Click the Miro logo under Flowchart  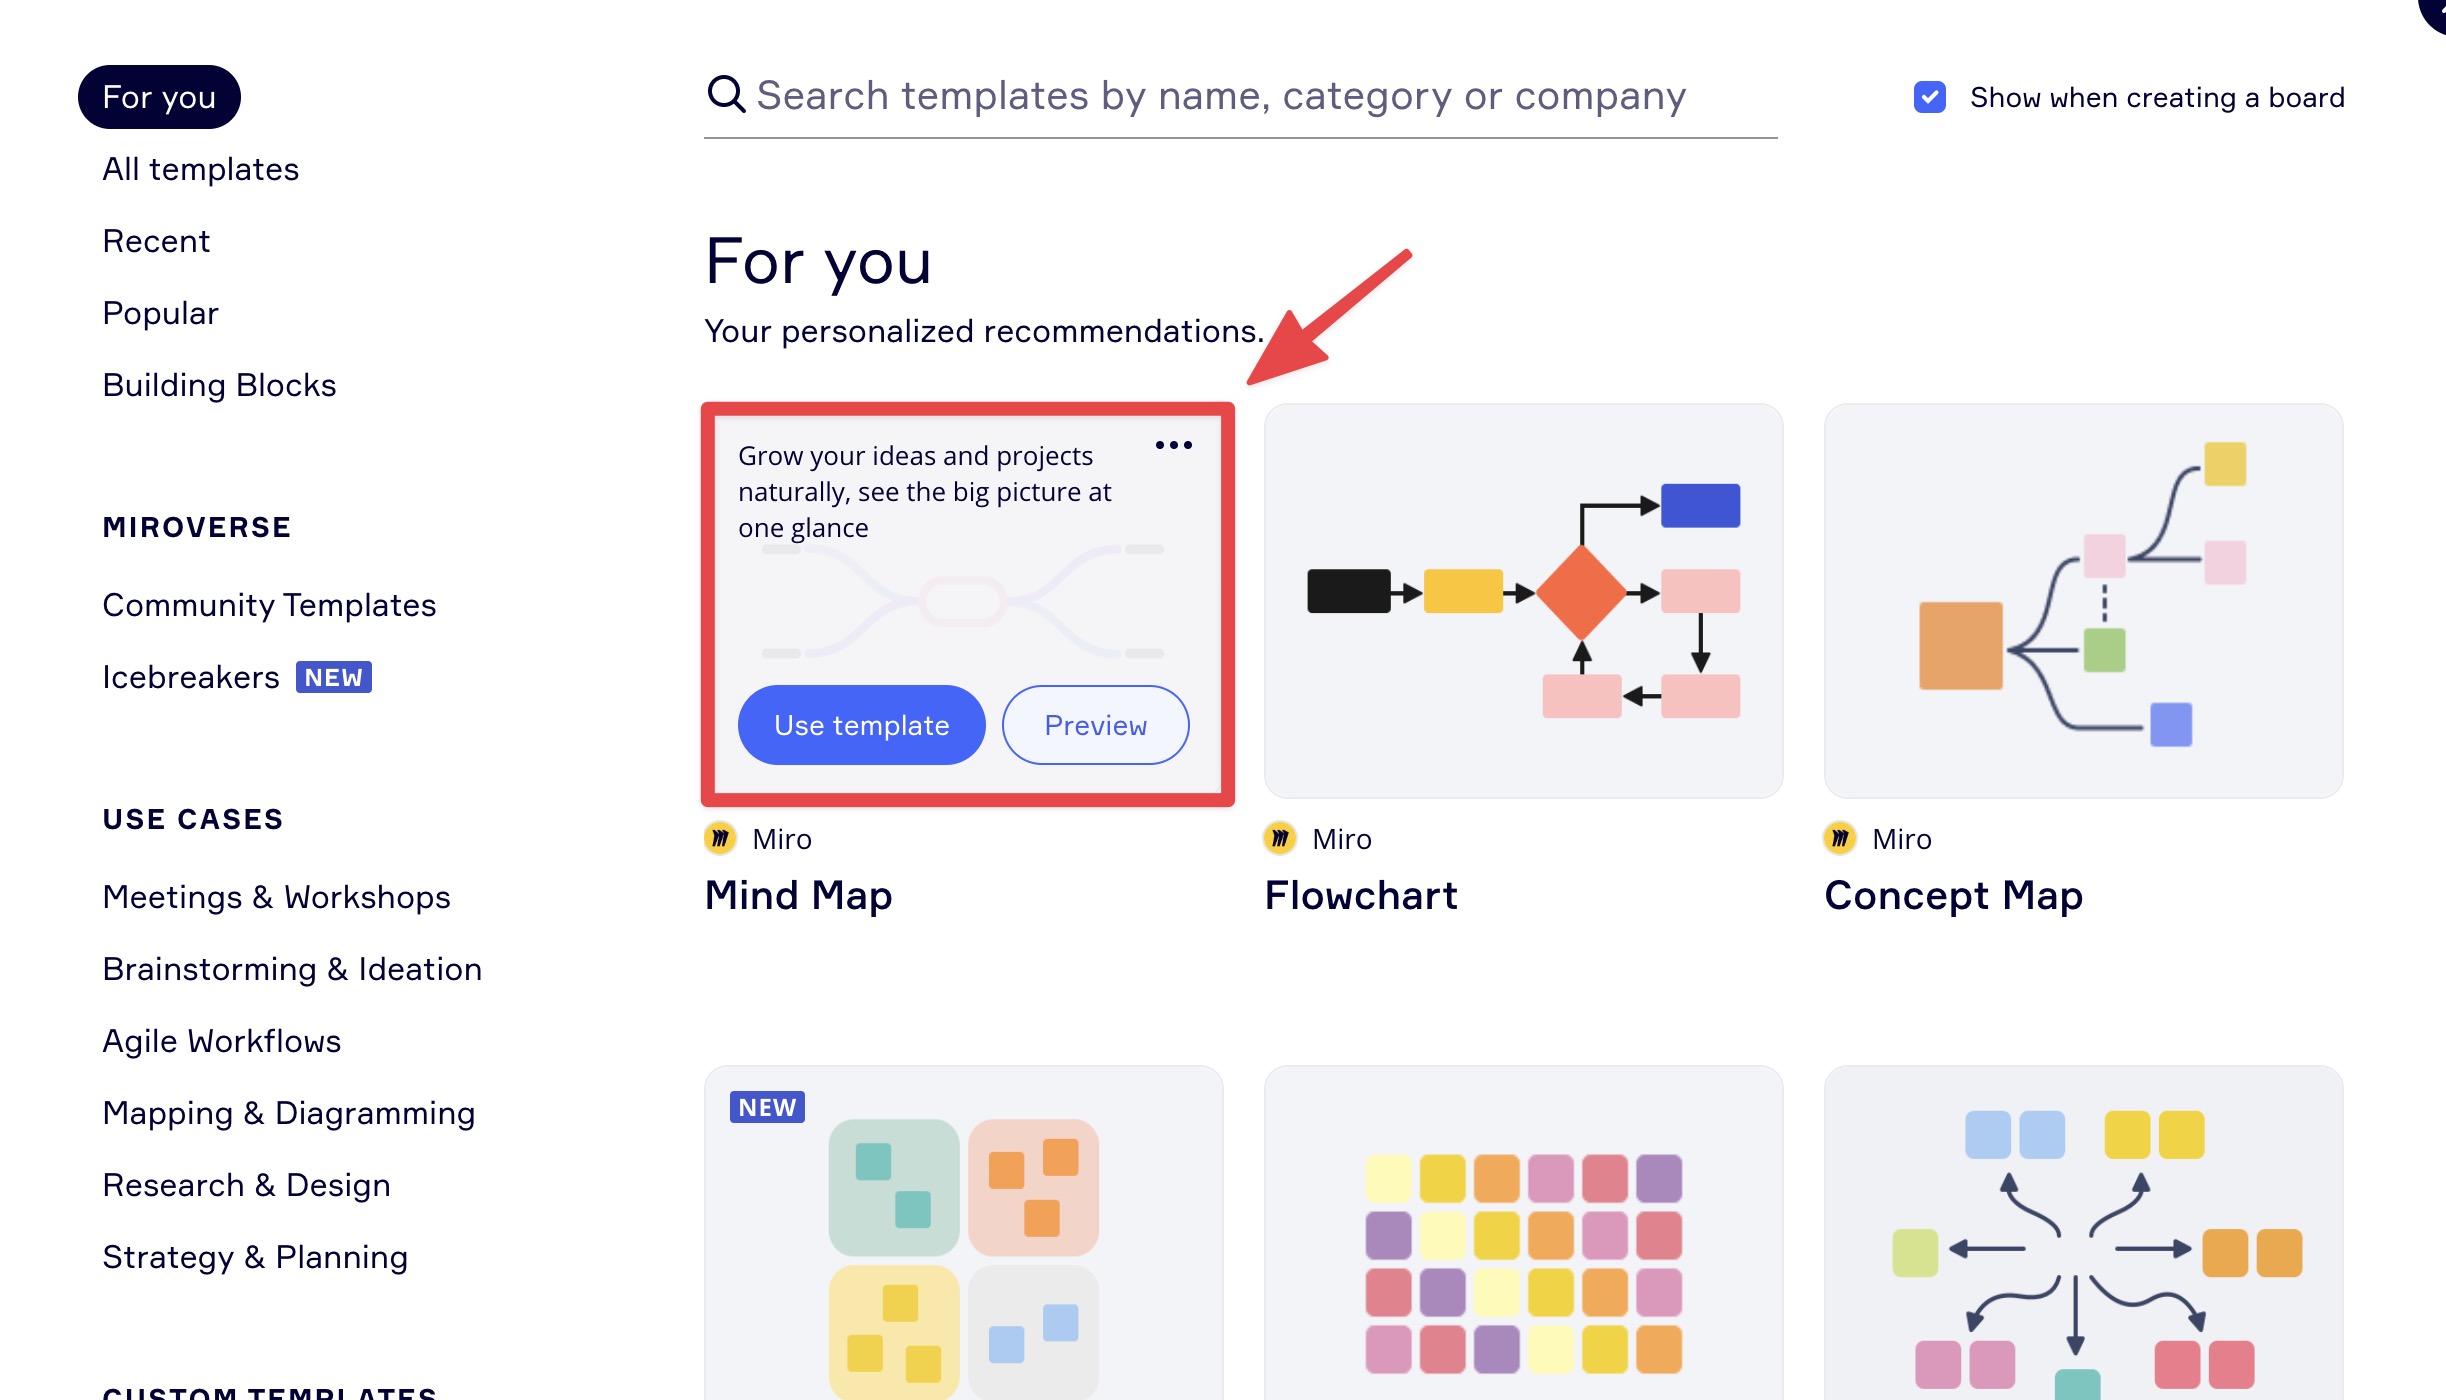(1280, 838)
